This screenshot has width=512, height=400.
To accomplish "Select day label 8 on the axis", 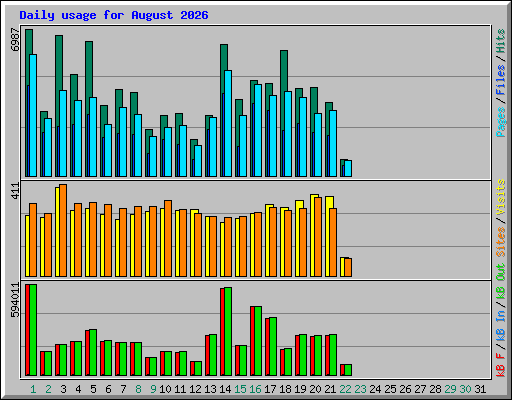I will (138, 389).
